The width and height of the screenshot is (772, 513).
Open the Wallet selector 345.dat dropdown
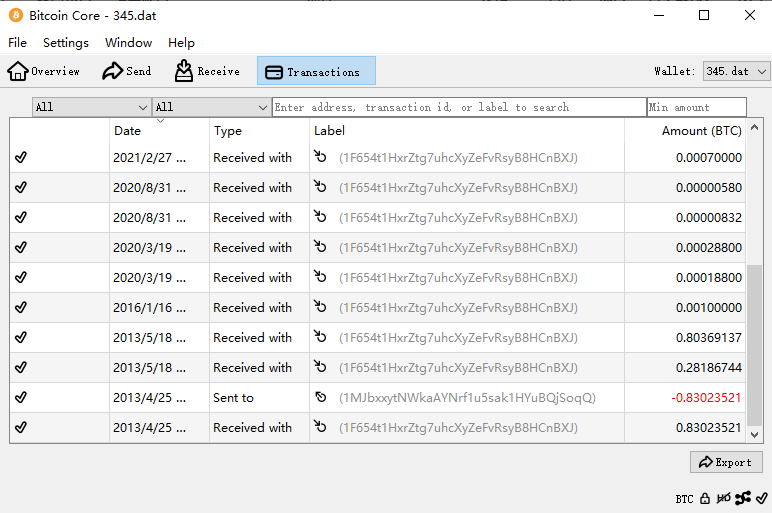(736, 72)
